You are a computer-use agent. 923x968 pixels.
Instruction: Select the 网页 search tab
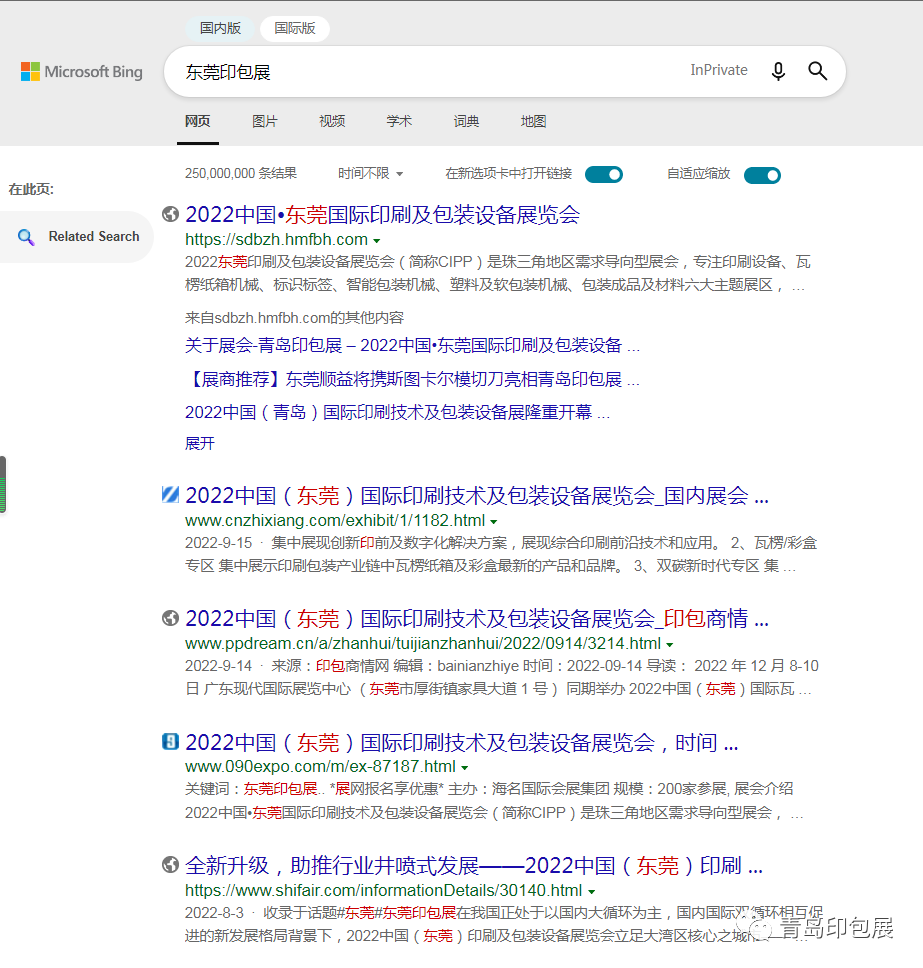point(198,121)
